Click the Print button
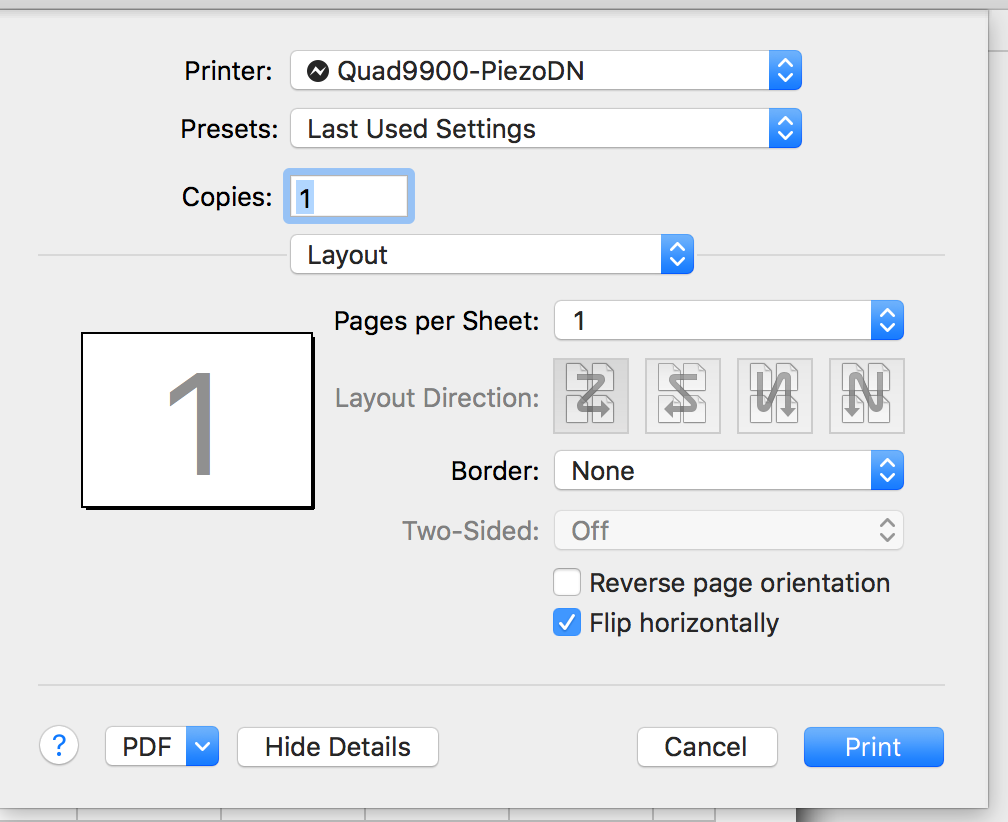Image resolution: width=1008 pixels, height=822 pixels. click(x=873, y=747)
